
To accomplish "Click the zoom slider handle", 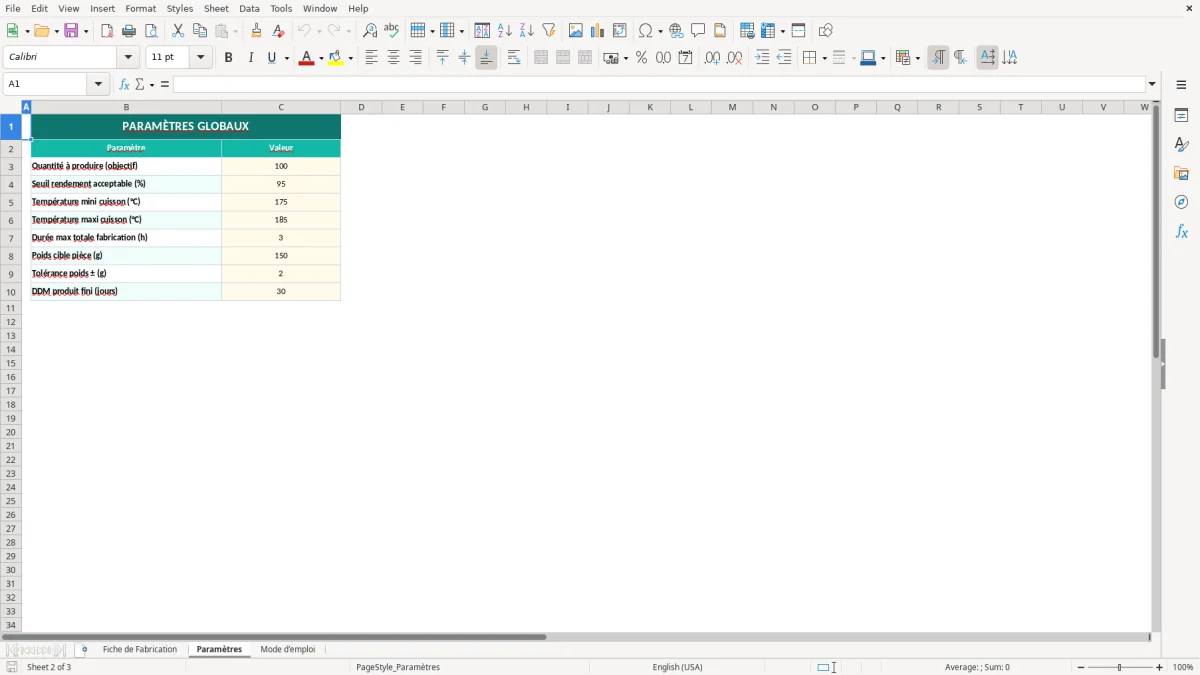I will 1120,667.
